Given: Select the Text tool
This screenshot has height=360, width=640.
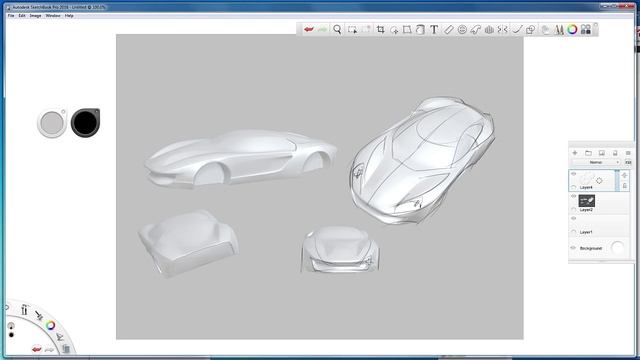Looking at the screenshot, I should pos(434,29).
